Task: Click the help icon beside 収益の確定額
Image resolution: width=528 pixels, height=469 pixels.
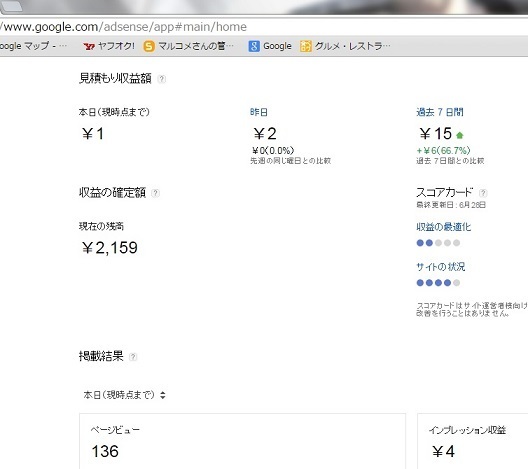Action: 155,193
